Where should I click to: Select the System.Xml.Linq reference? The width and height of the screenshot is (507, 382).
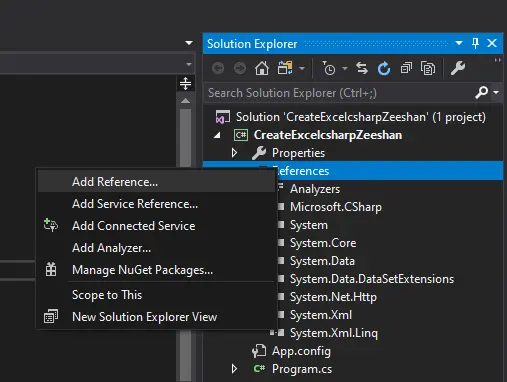[334, 333]
